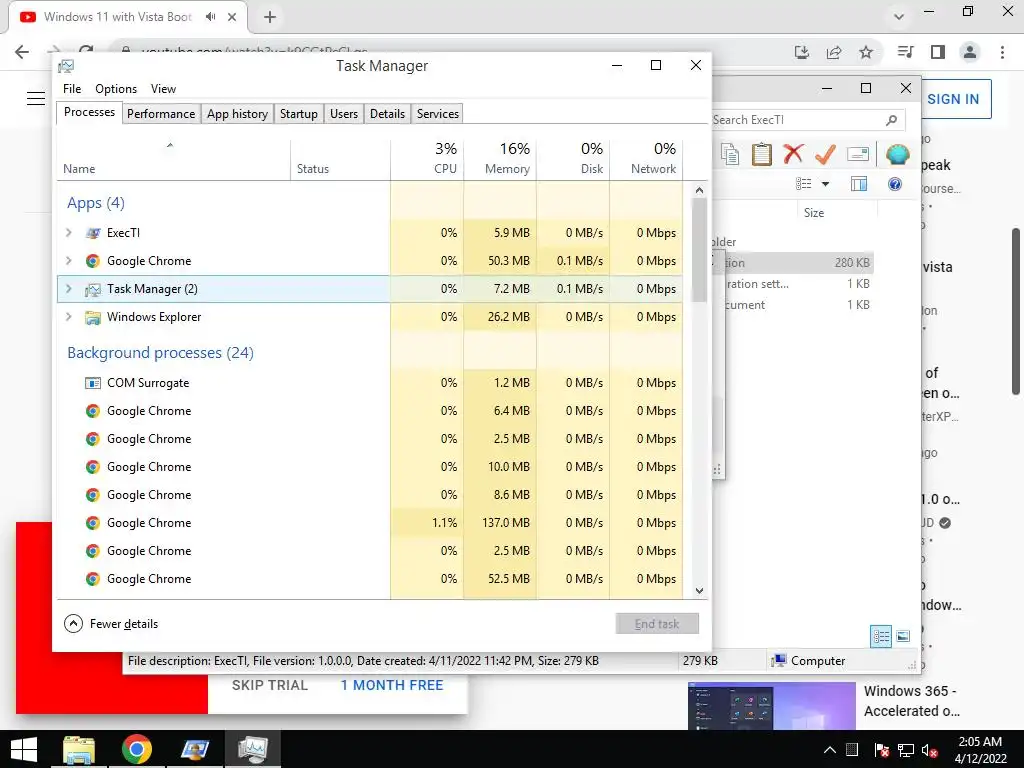
Task: Open the Start menu Windows logo
Action: point(24,750)
